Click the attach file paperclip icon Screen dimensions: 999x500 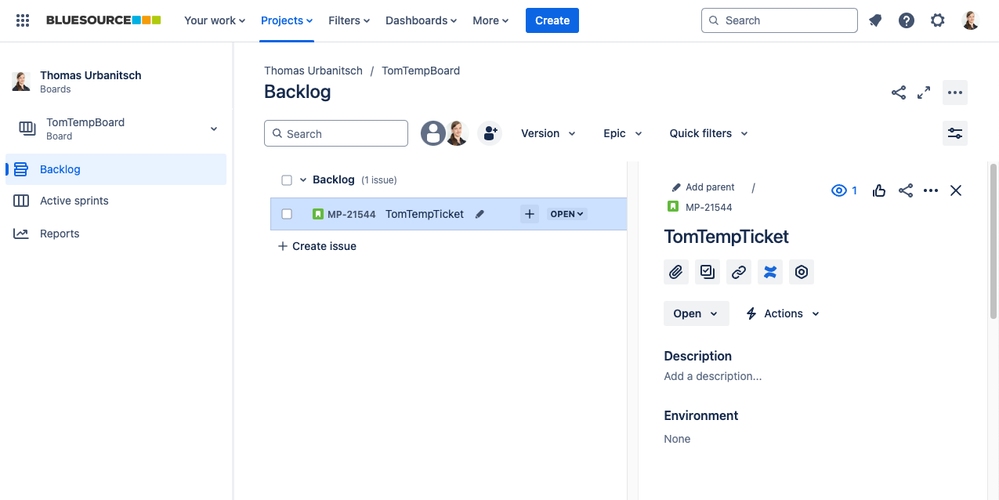(x=676, y=272)
